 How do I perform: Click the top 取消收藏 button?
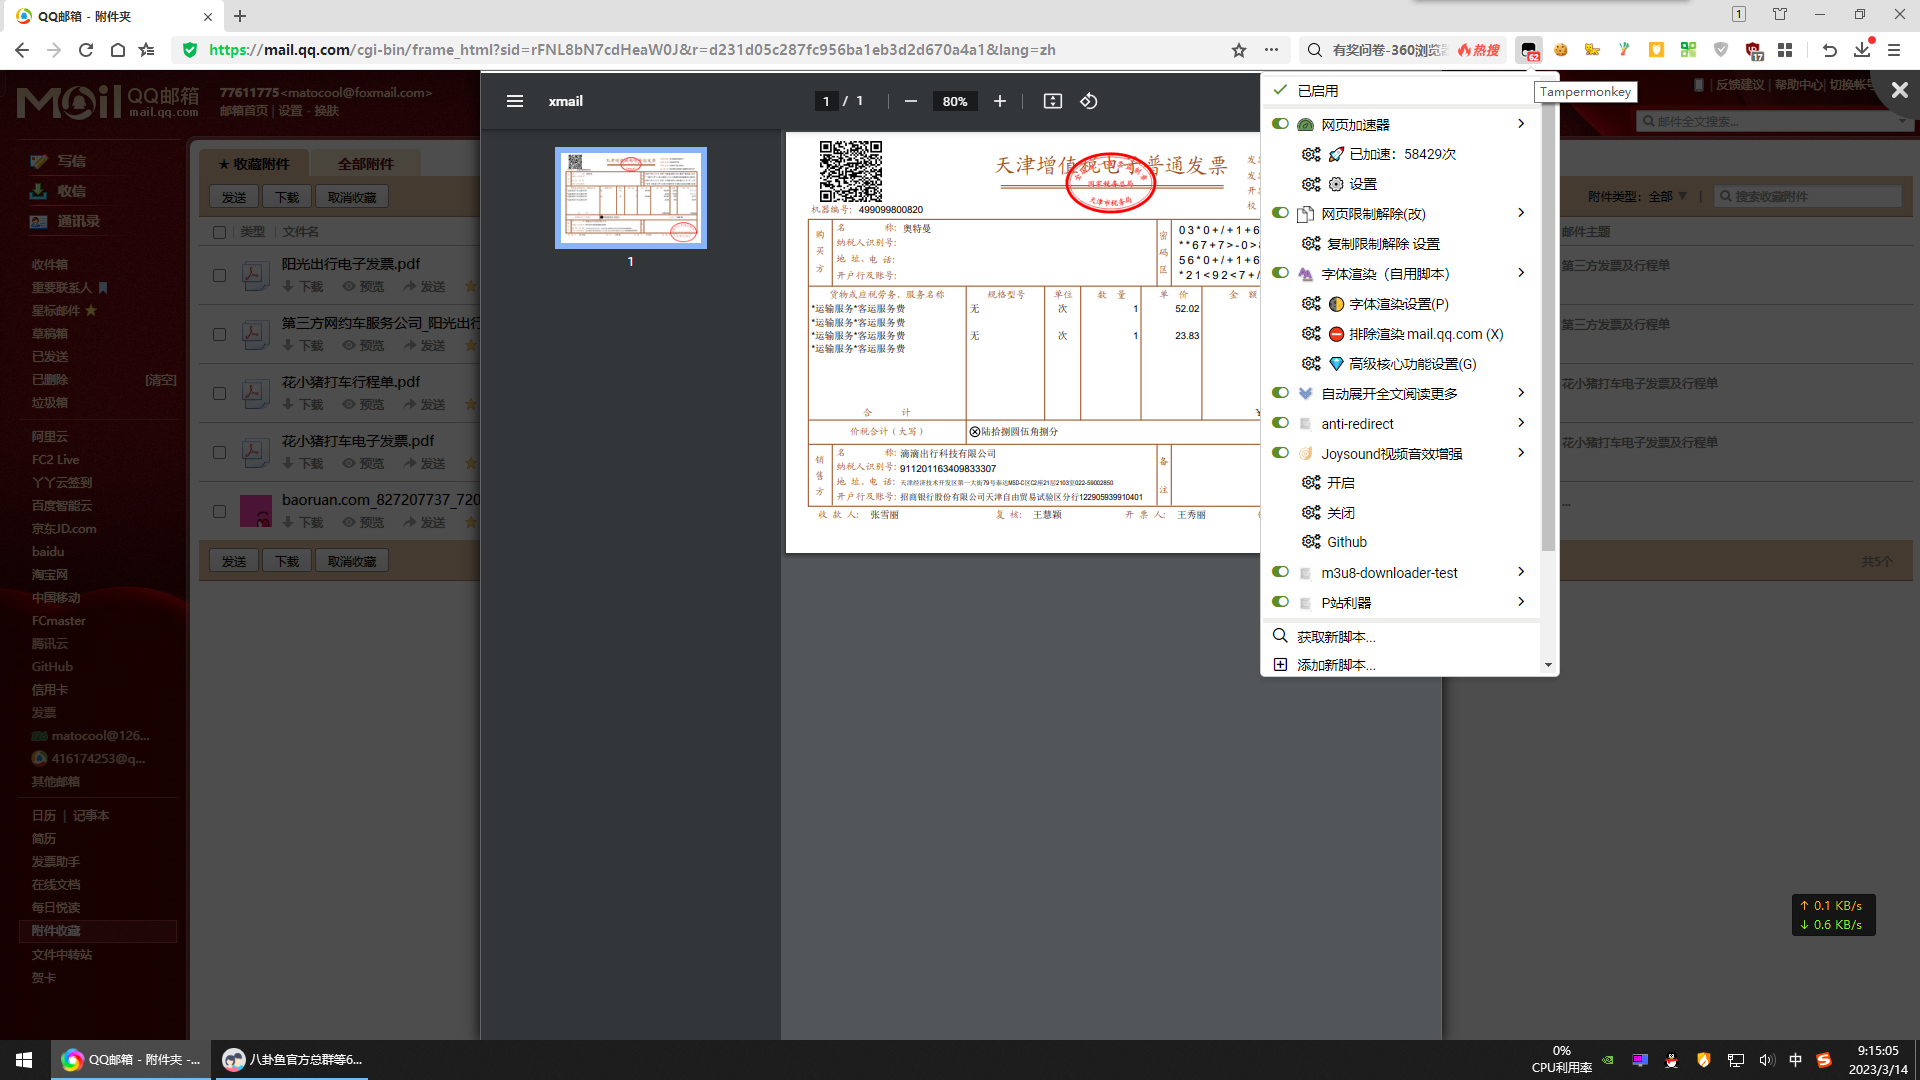(352, 197)
